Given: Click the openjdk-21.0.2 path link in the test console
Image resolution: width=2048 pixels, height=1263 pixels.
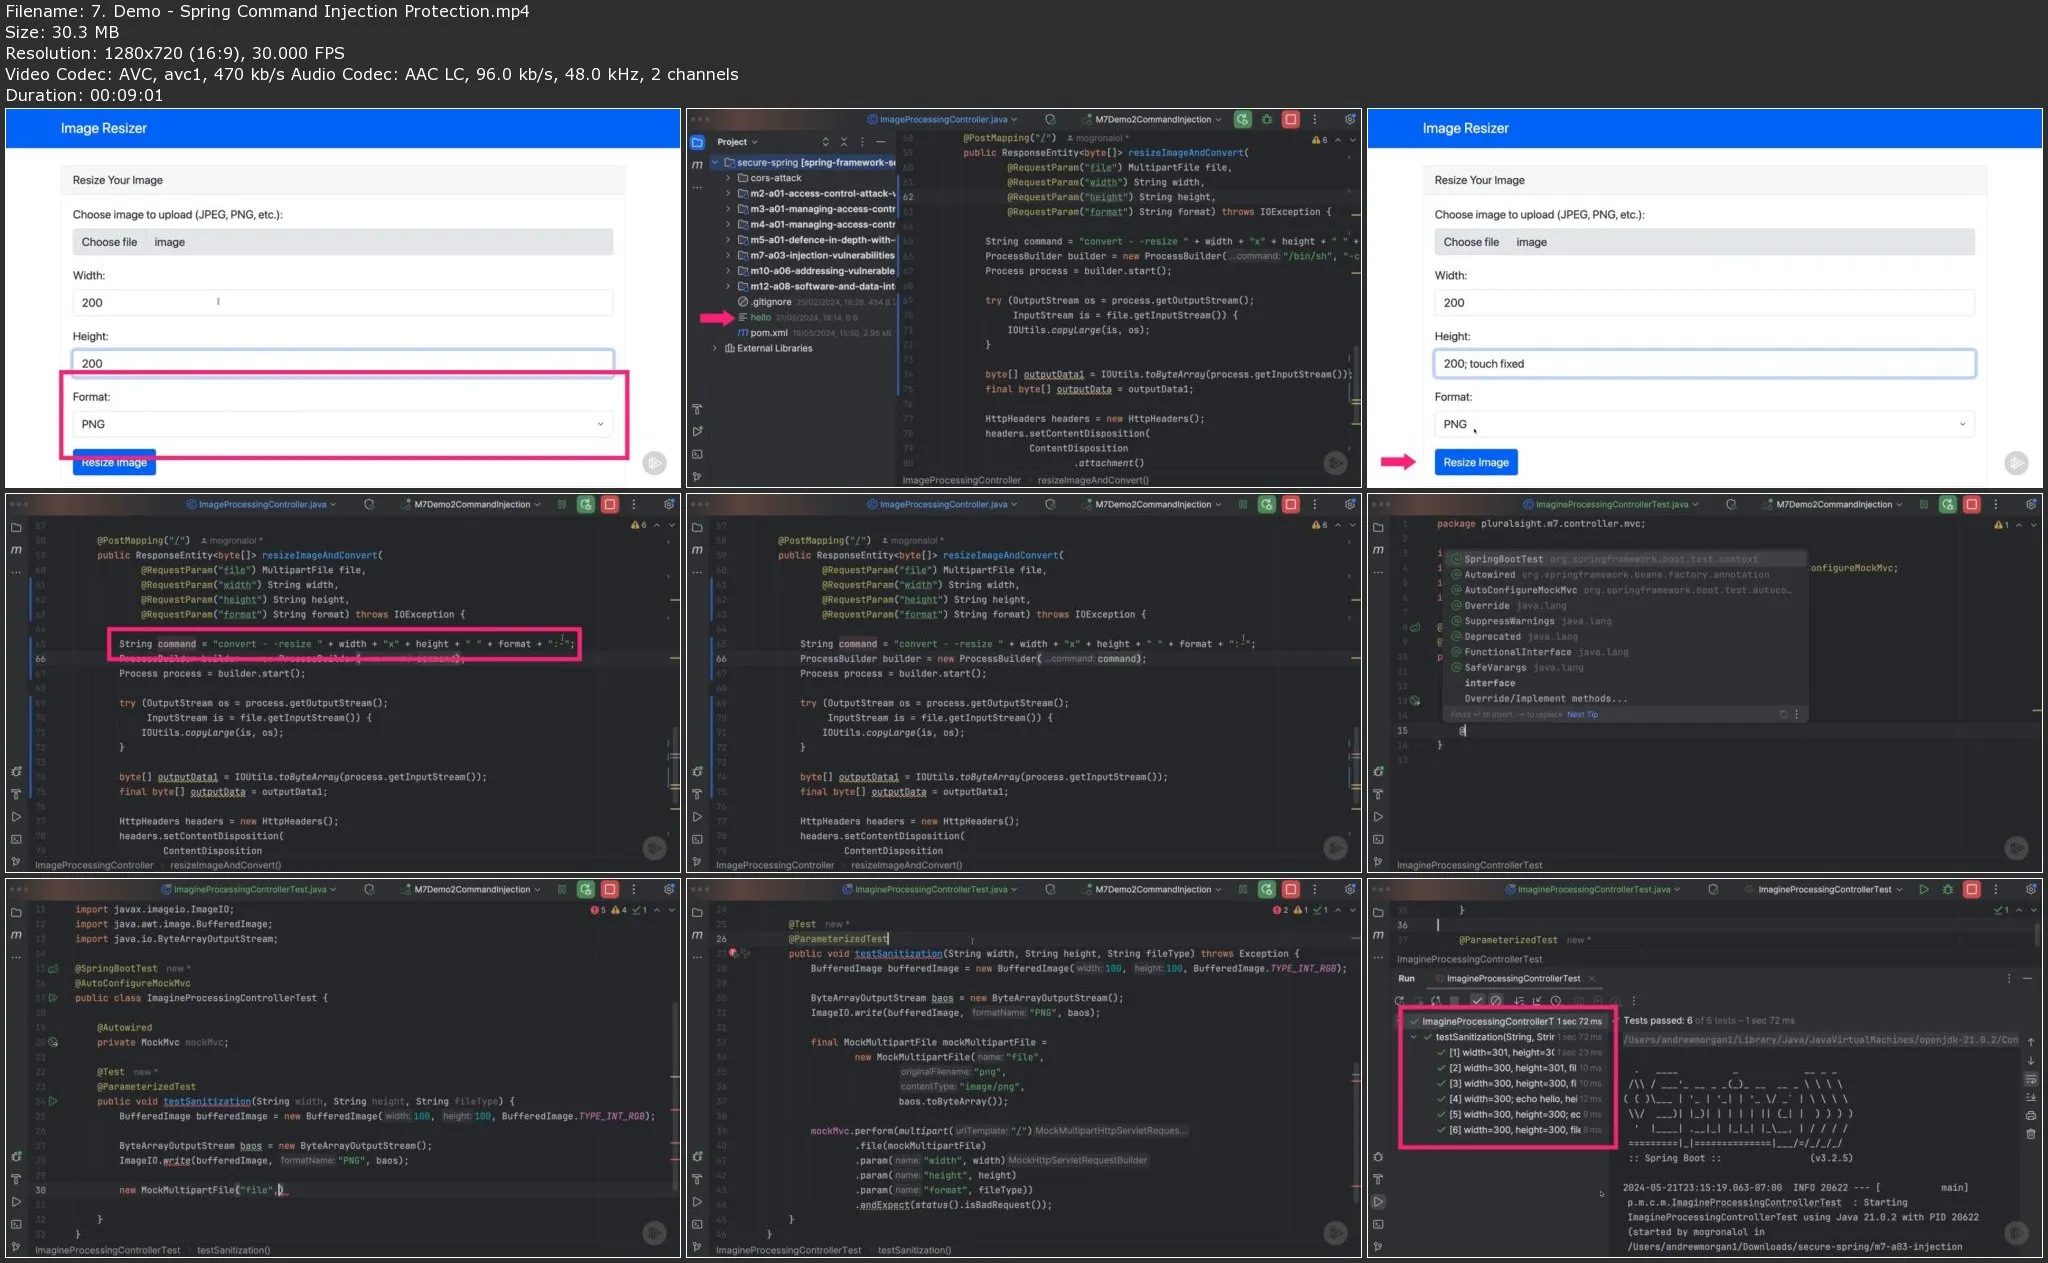Looking at the screenshot, I should click(x=1820, y=1040).
